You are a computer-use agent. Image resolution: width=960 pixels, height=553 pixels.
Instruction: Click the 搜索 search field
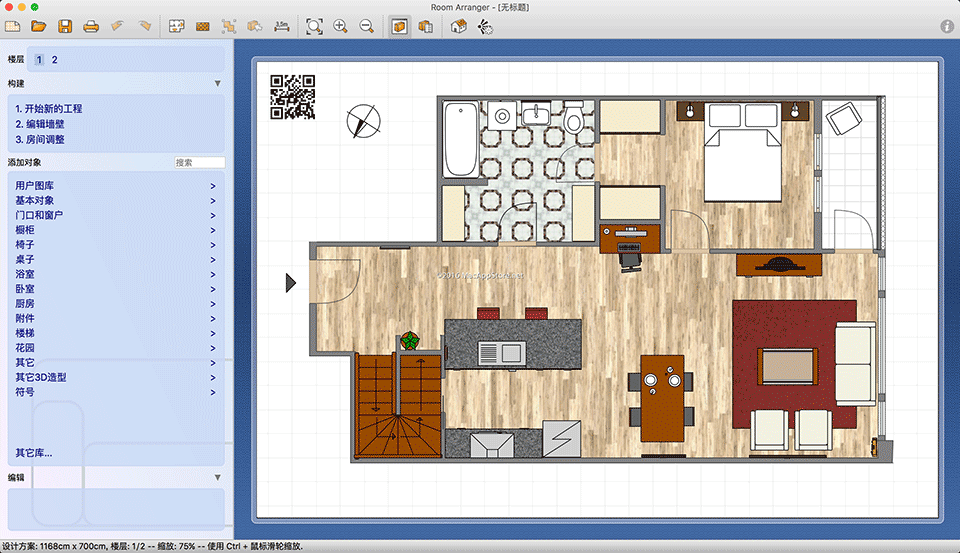(x=199, y=162)
